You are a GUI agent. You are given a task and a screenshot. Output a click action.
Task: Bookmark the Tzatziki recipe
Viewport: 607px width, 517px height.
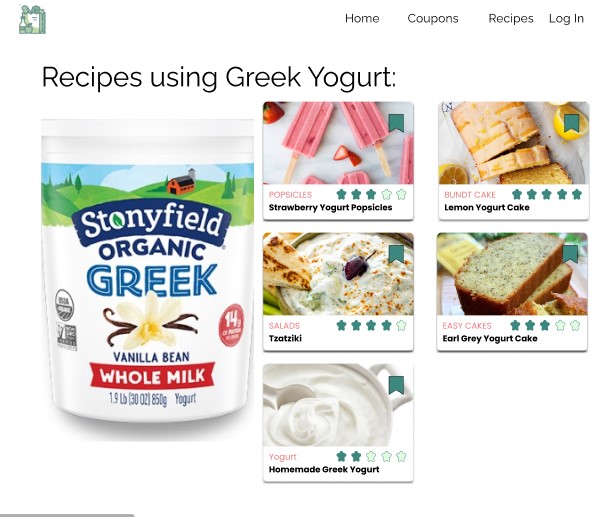(x=396, y=254)
